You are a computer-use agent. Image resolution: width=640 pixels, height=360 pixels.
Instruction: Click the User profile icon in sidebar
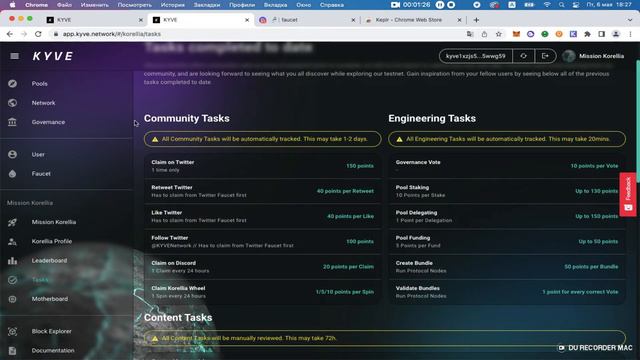point(13,154)
